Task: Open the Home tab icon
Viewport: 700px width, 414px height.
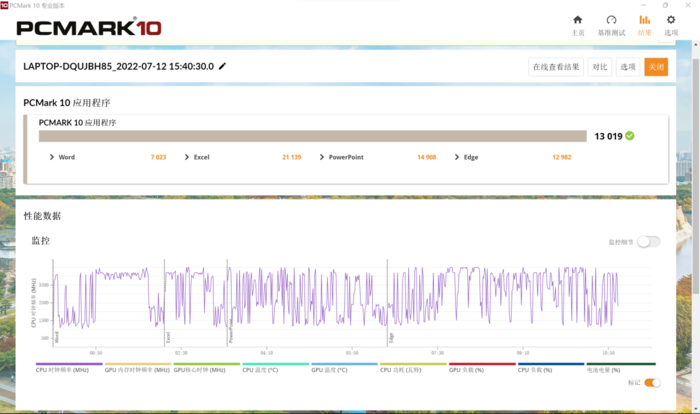Action: click(578, 20)
